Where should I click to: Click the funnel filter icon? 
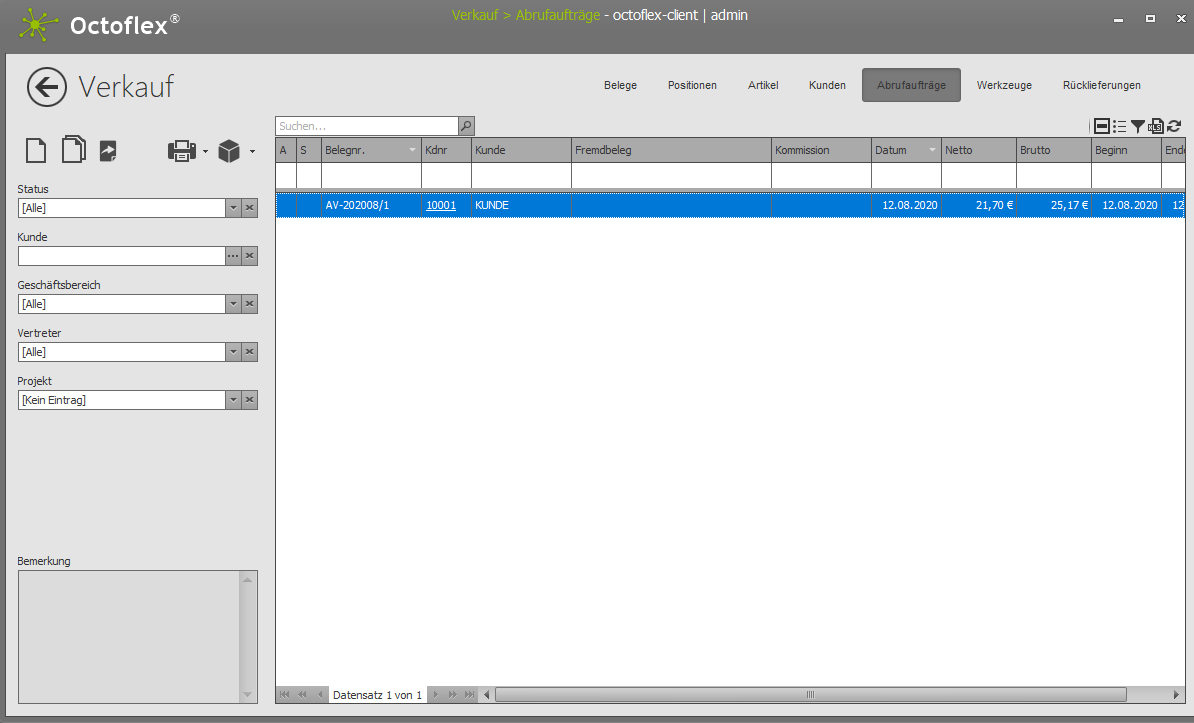(1138, 126)
